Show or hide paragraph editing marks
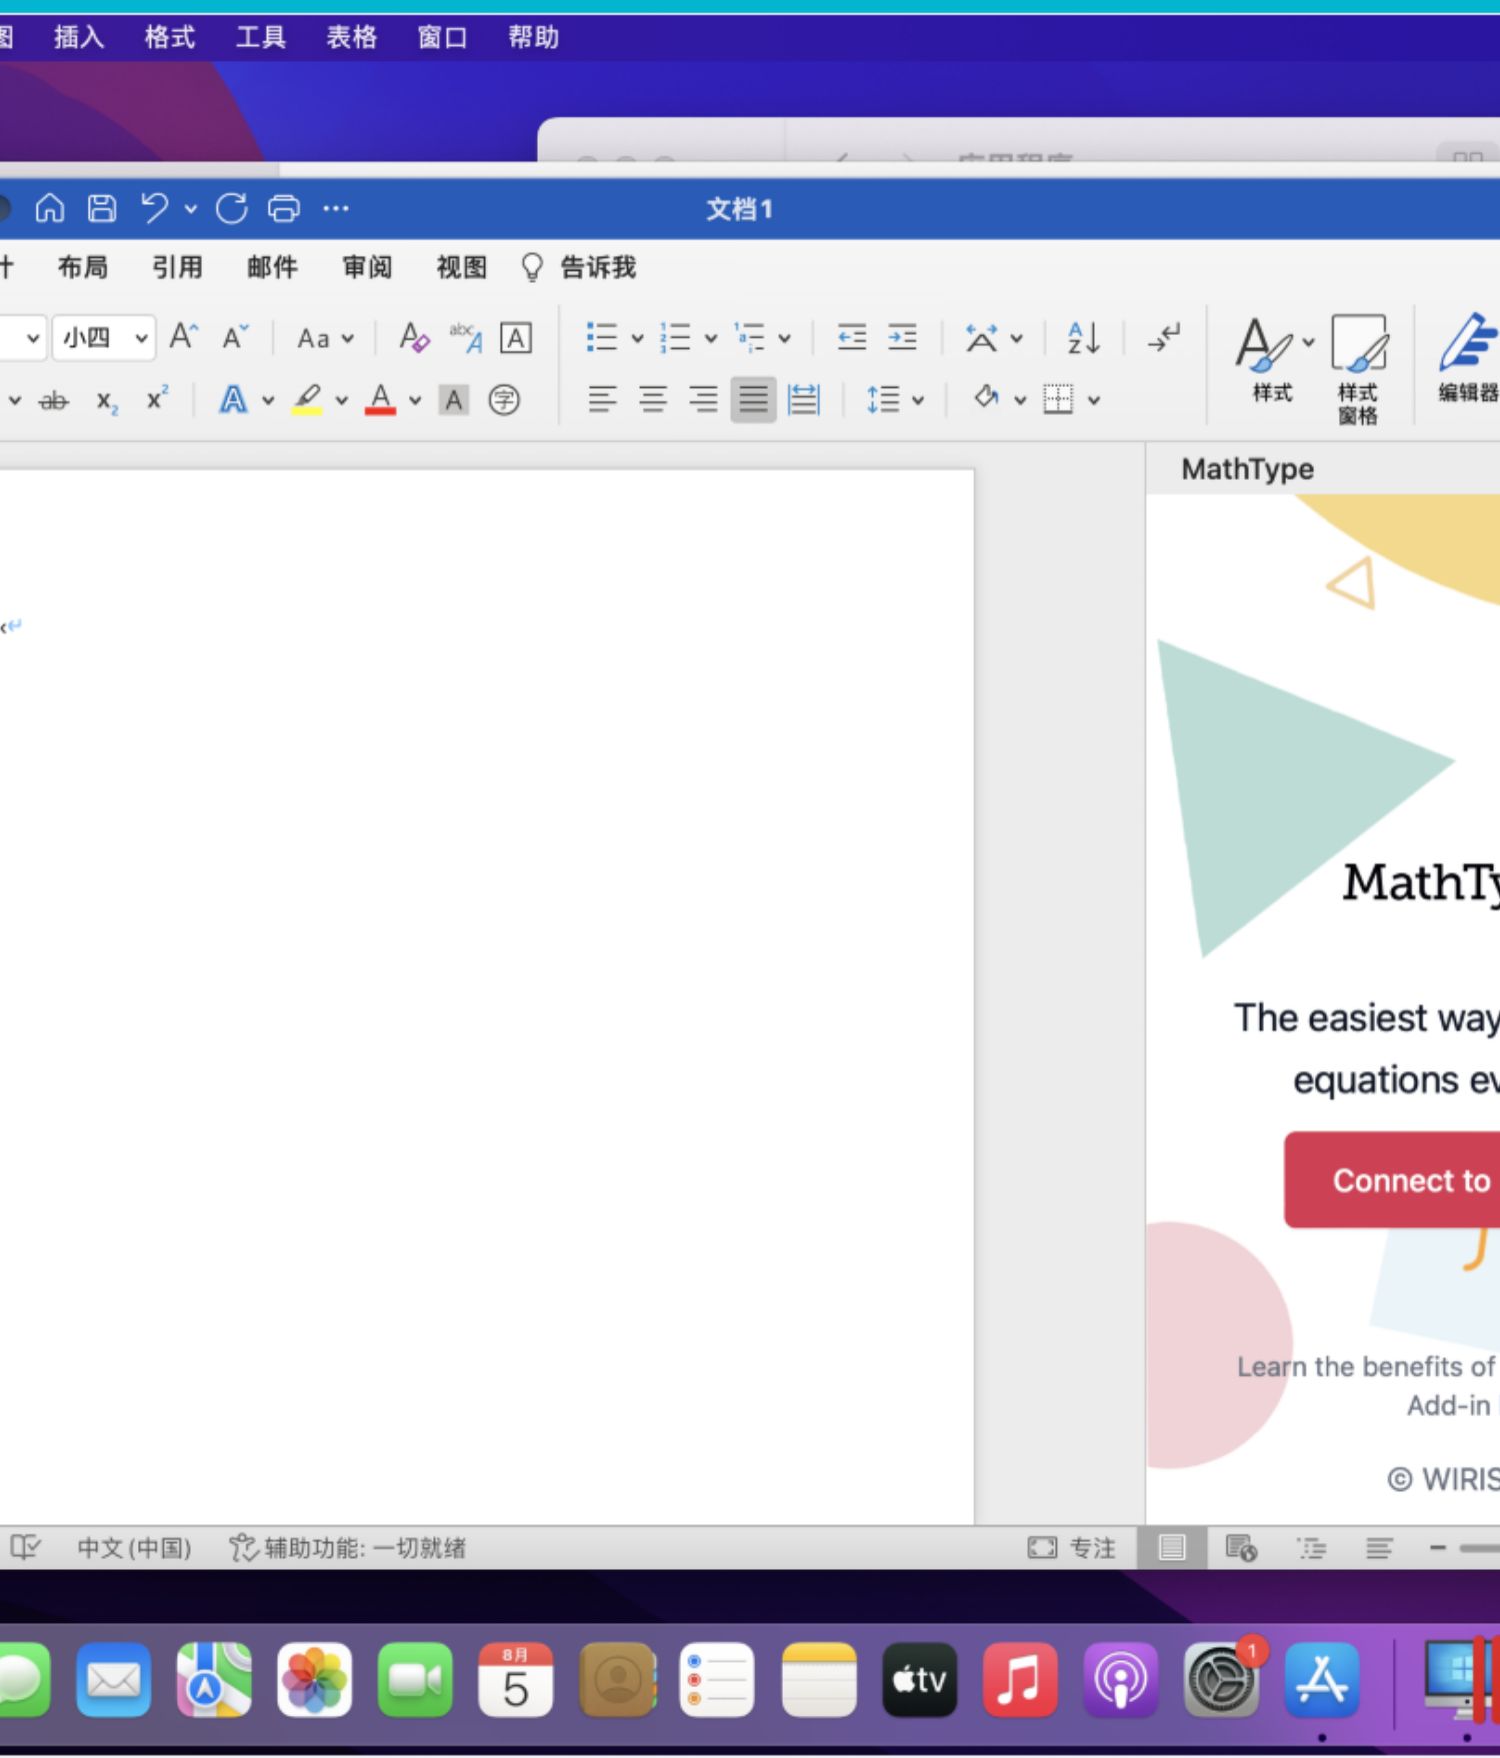This screenshot has width=1500, height=1758. [x=1164, y=338]
